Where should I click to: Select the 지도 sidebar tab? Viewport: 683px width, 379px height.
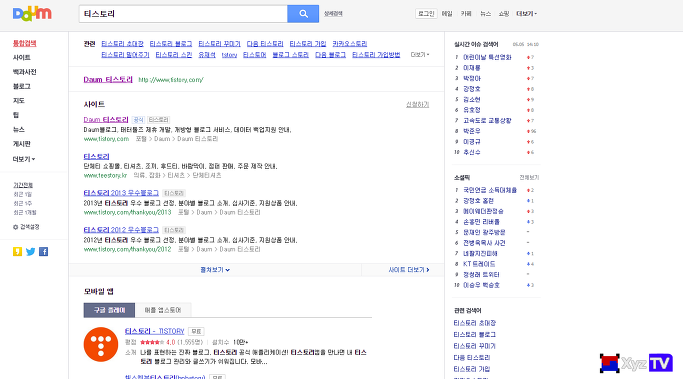pos(19,101)
